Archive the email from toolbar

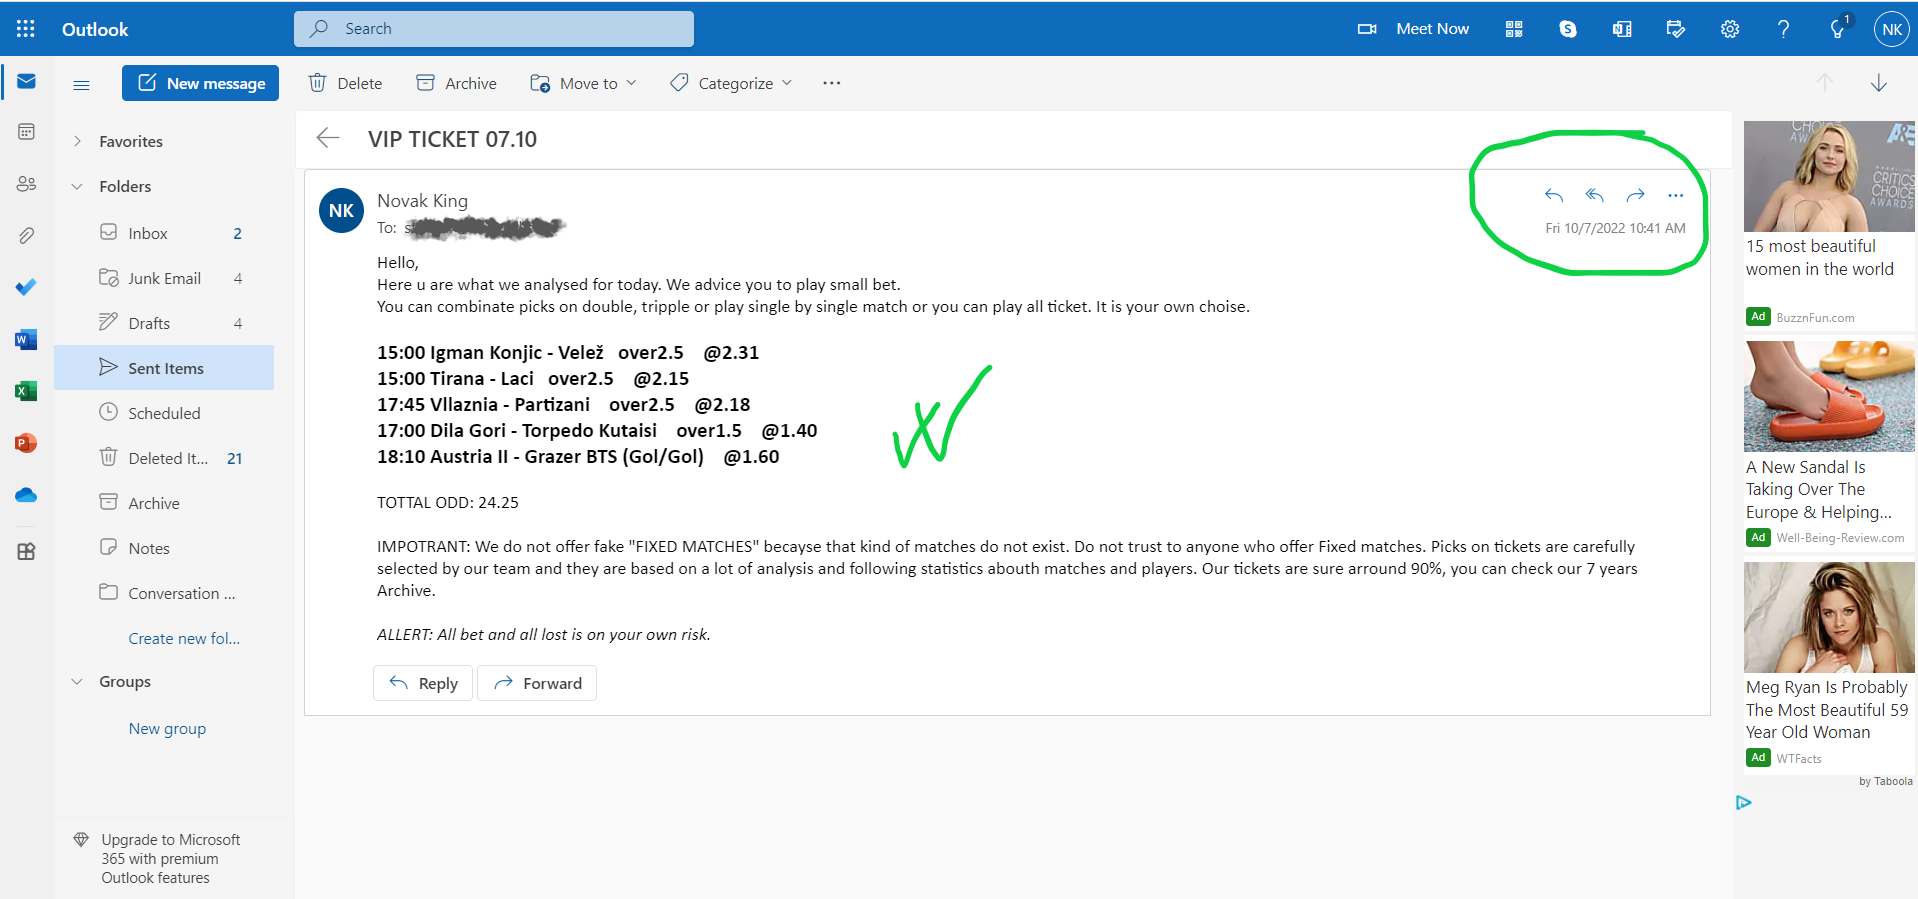coord(457,83)
